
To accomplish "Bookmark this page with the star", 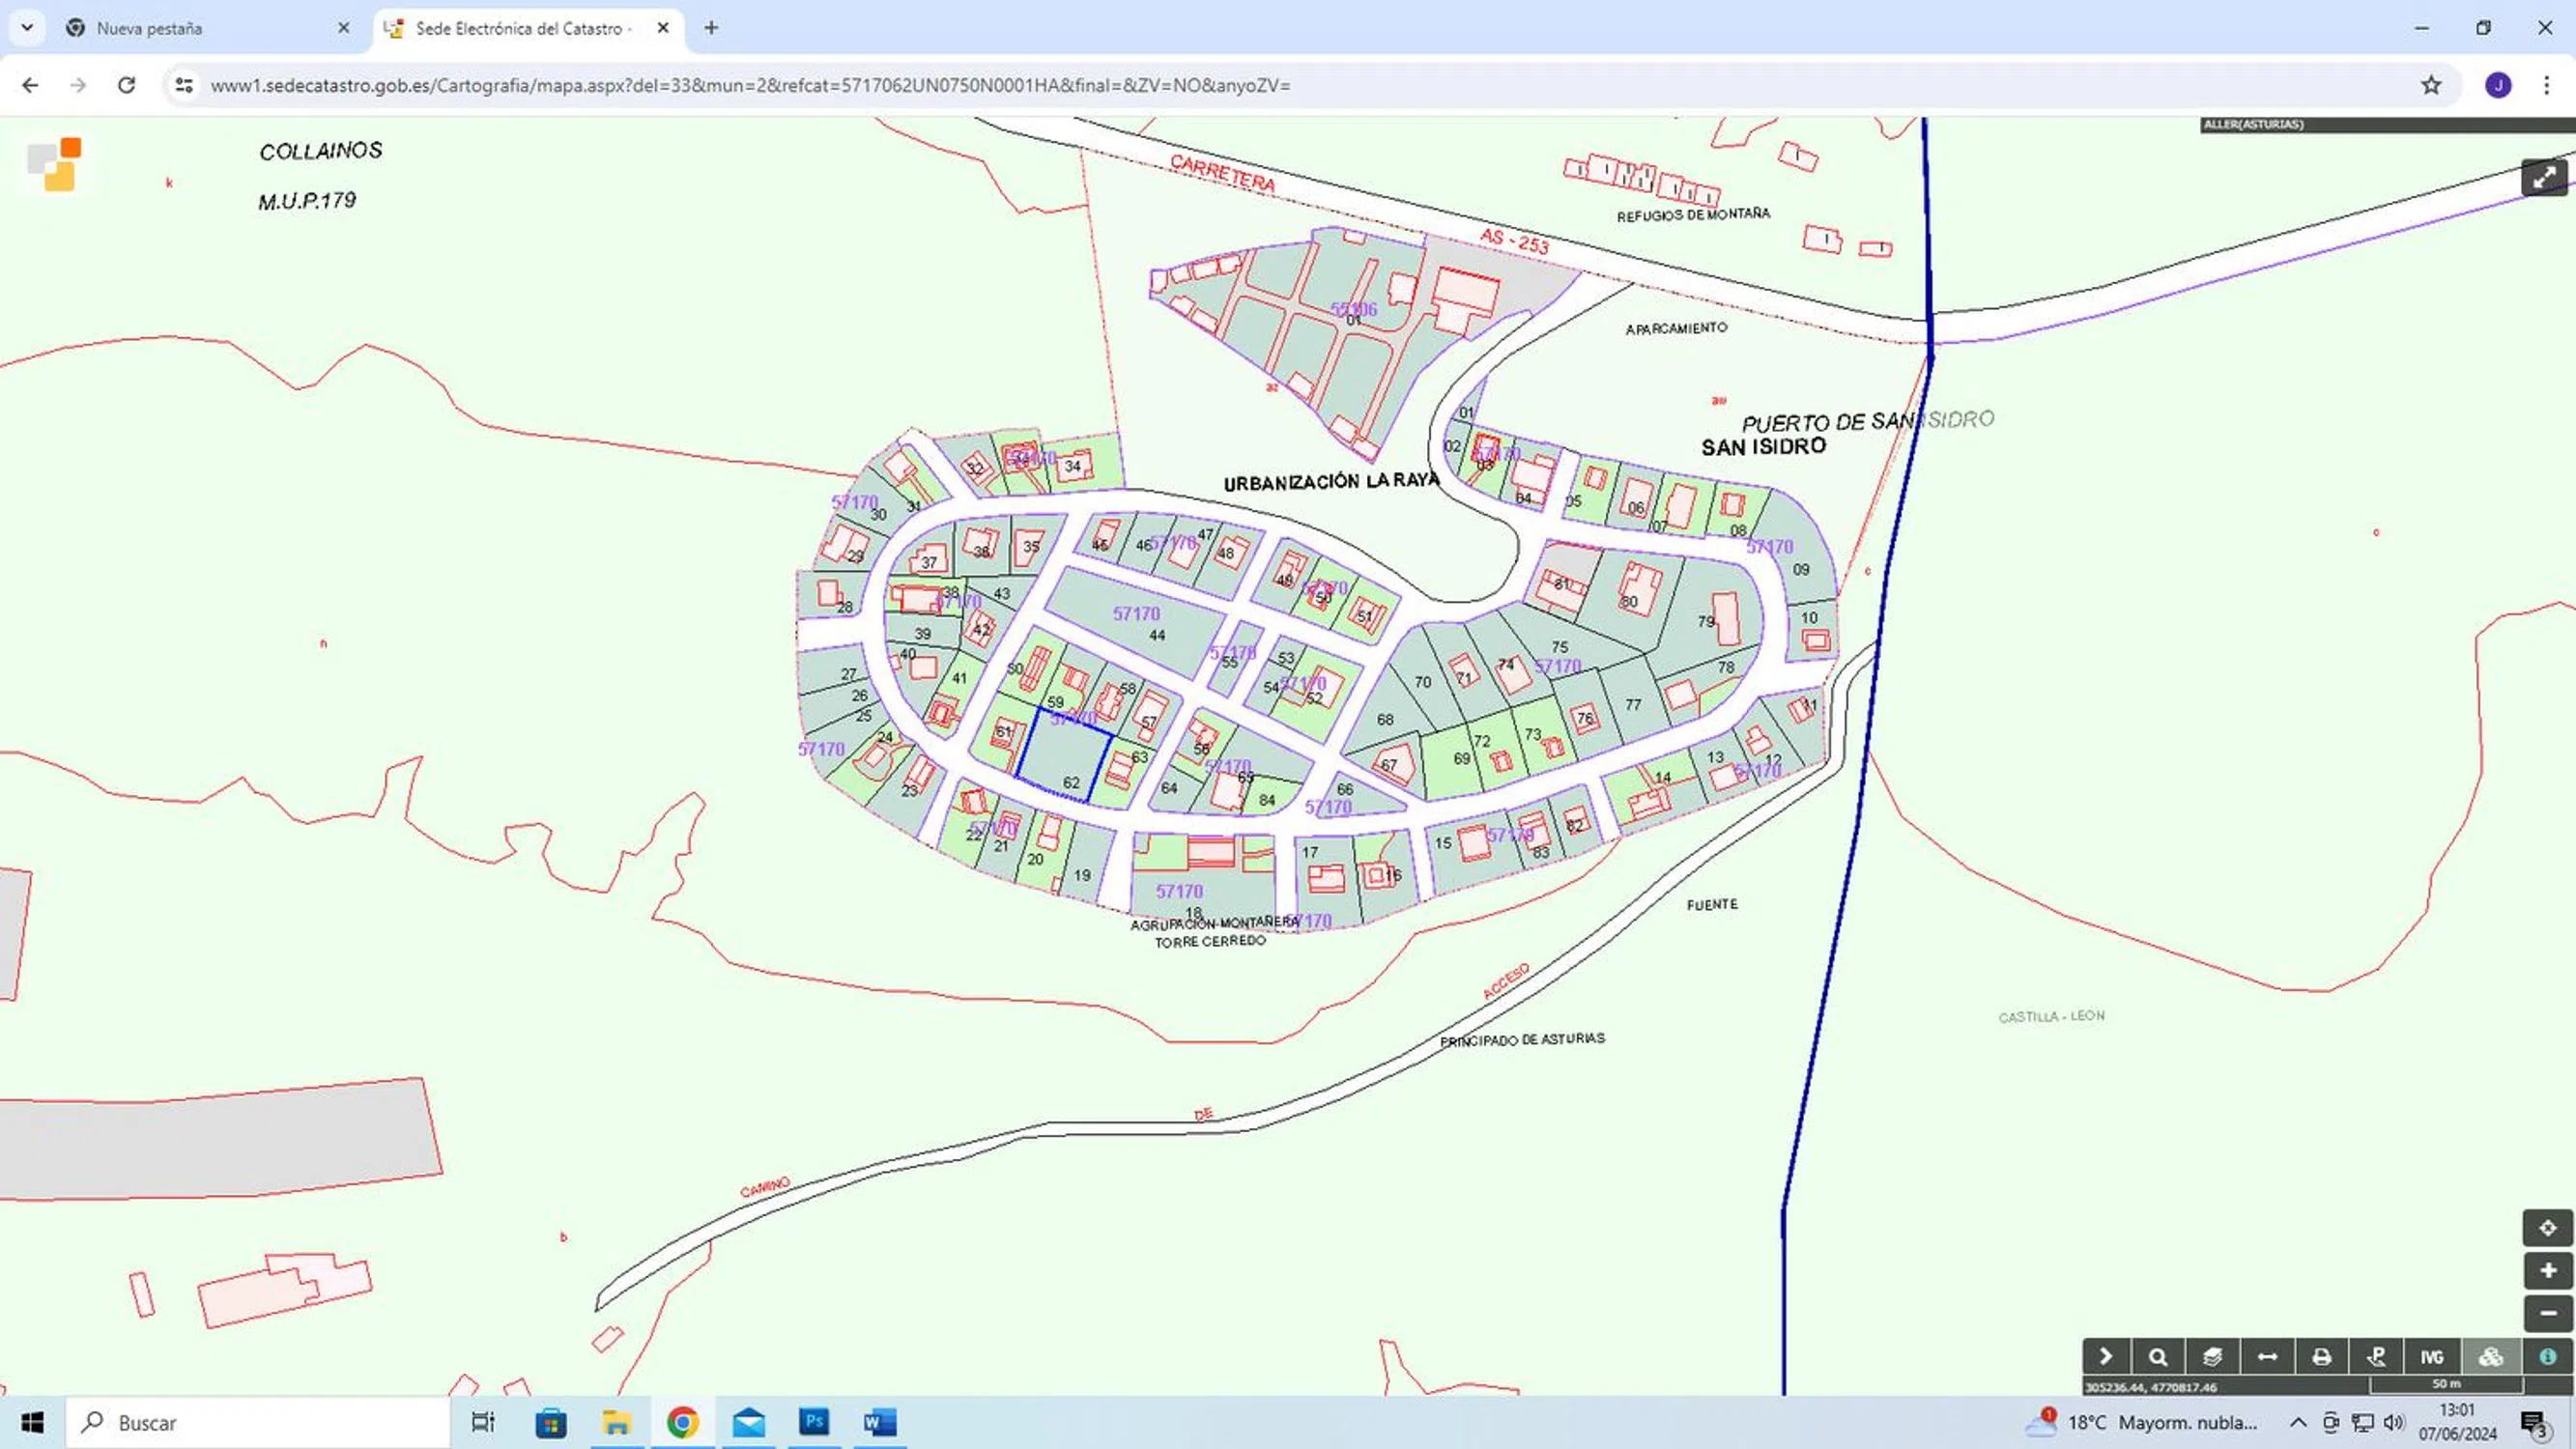I will [x=2431, y=85].
